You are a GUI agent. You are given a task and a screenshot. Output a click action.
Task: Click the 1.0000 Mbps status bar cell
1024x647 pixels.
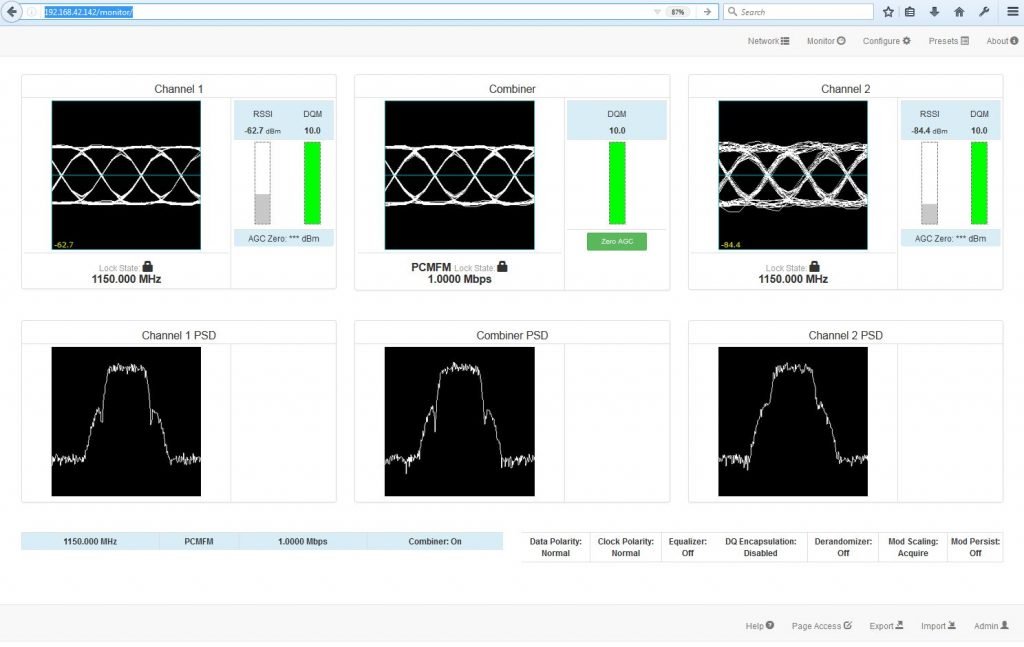point(302,541)
